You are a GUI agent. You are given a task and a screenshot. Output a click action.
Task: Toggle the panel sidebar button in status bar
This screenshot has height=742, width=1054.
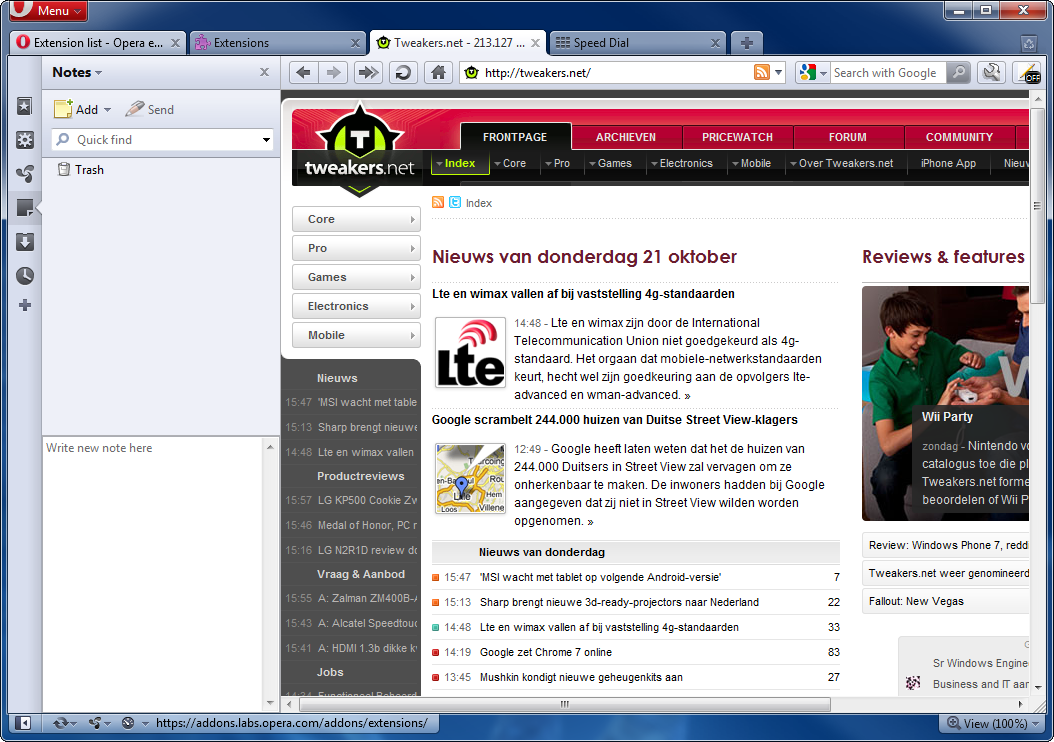point(24,723)
